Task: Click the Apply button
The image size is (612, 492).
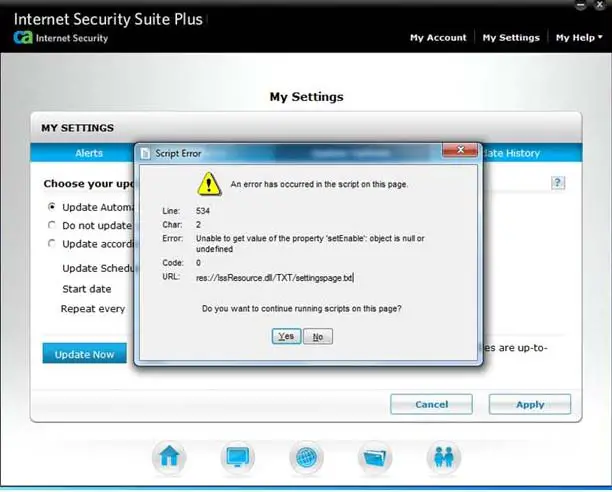Action: [x=530, y=404]
